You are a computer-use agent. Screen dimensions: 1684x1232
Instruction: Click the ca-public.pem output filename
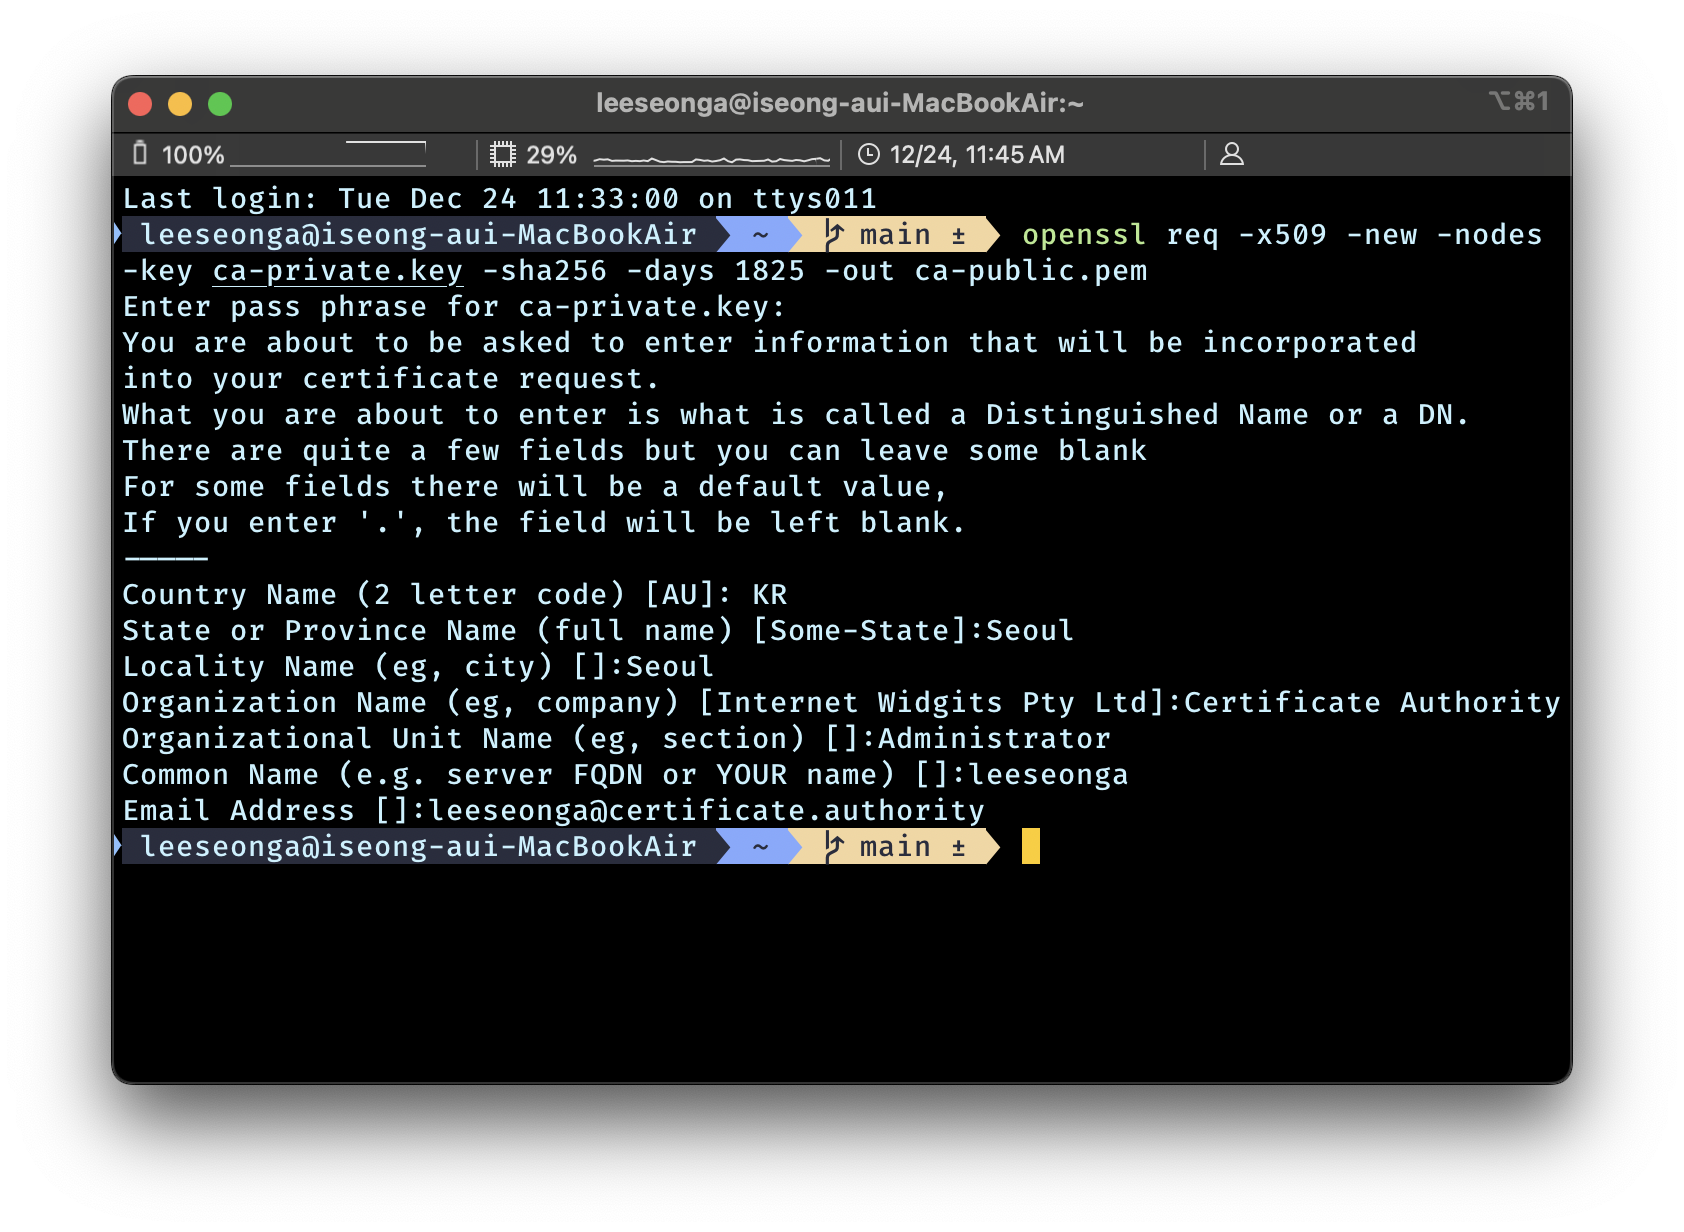[x=1031, y=271]
